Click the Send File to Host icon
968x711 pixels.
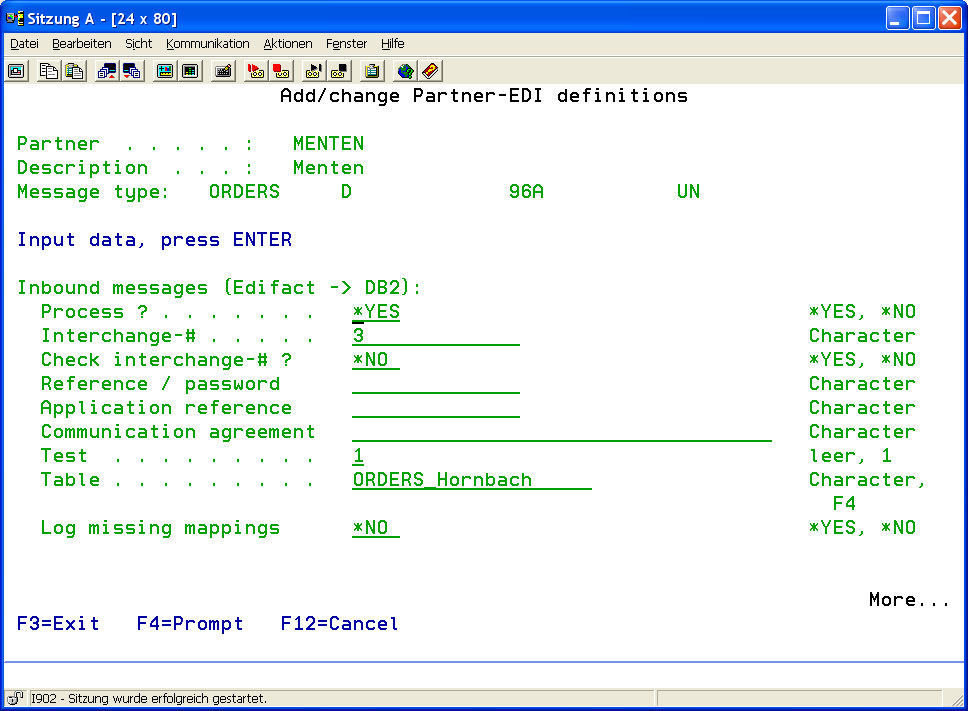[x=106, y=71]
